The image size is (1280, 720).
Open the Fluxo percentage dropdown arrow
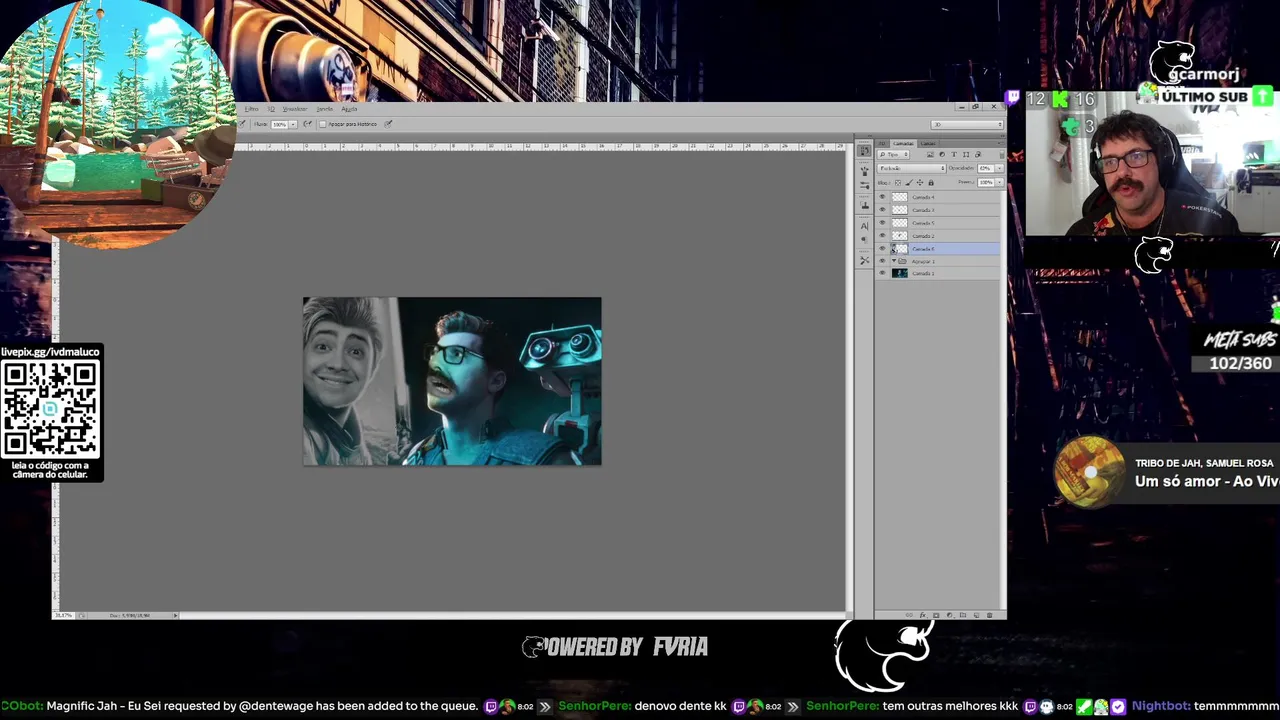(x=293, y=124)
